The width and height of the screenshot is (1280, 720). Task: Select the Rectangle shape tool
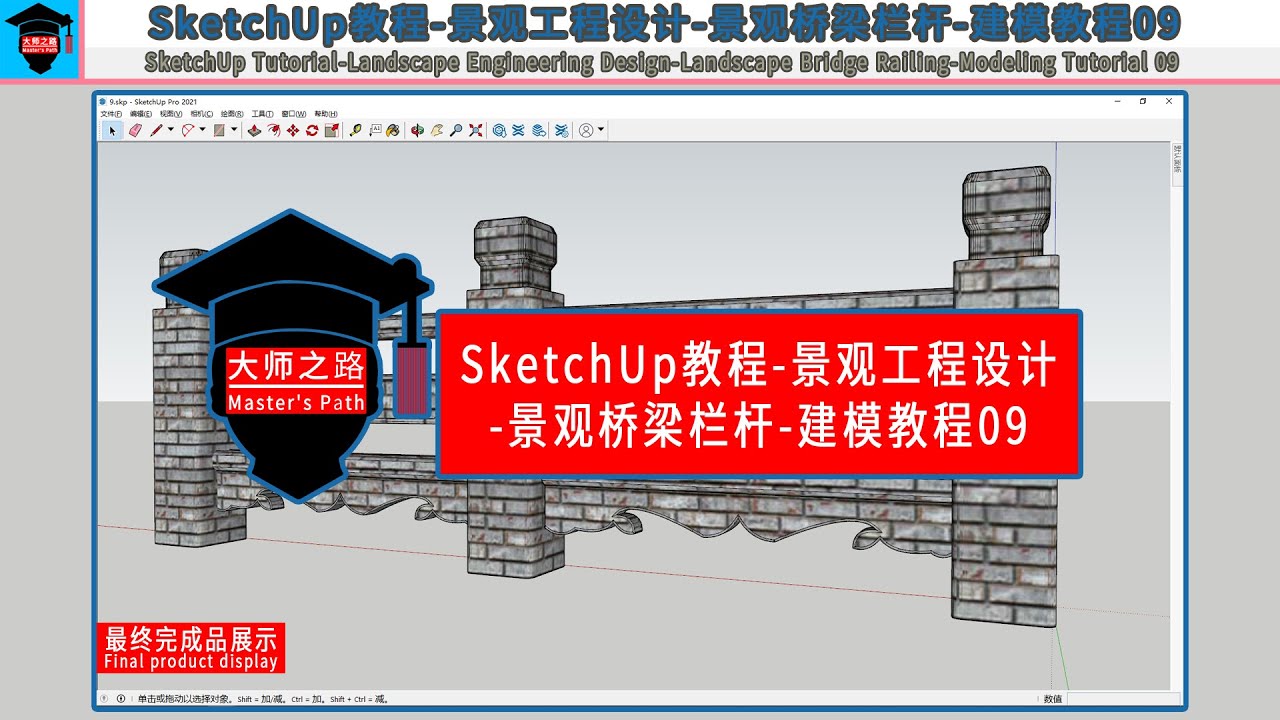tap(219, 130)
